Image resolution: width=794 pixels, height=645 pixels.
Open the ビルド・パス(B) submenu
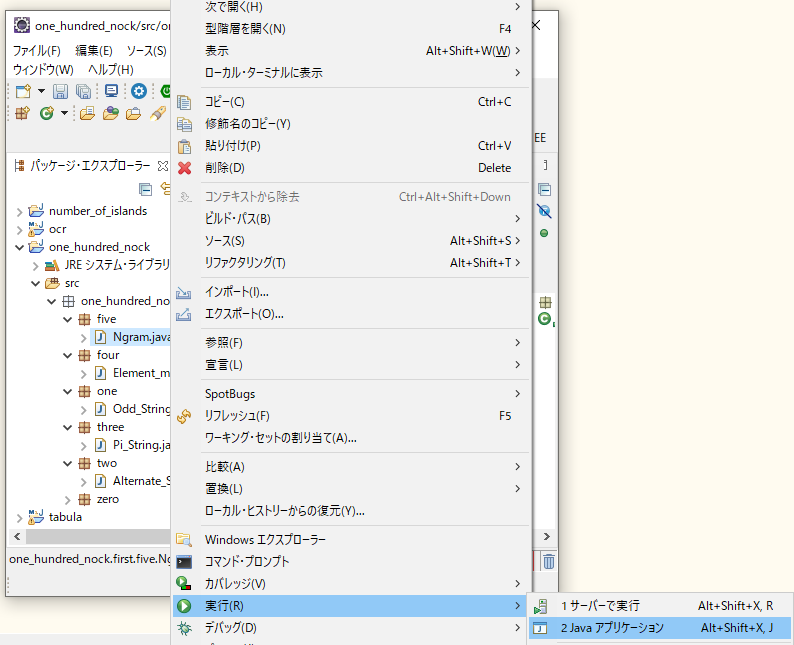[352, 219]
